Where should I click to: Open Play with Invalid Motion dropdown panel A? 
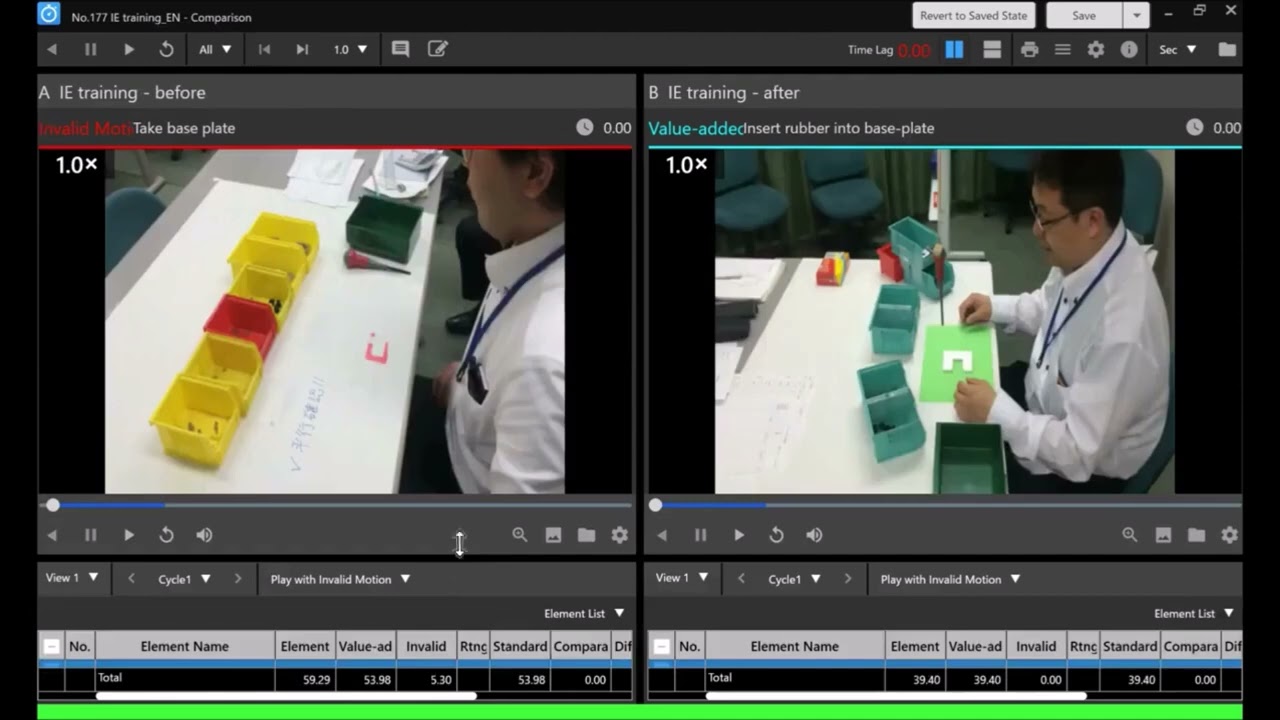pos(340,579)
